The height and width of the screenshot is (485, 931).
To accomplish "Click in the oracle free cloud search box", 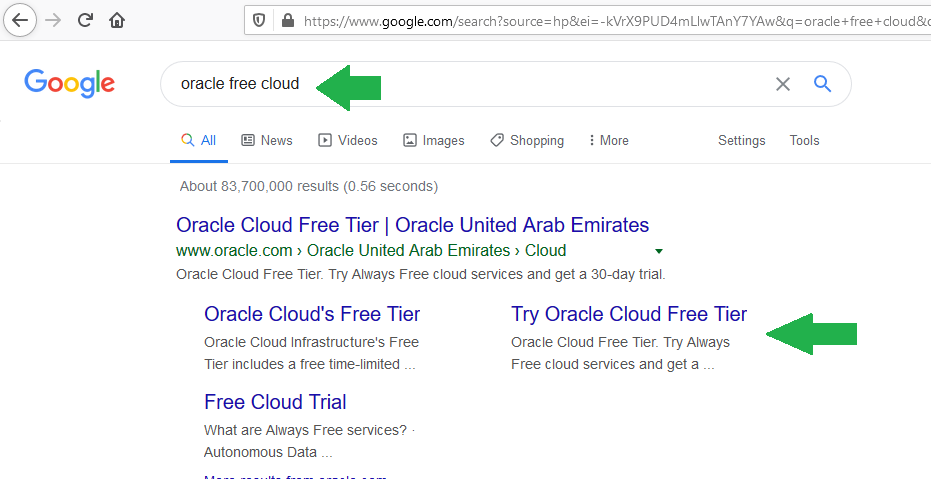I will tap(463, 84).
